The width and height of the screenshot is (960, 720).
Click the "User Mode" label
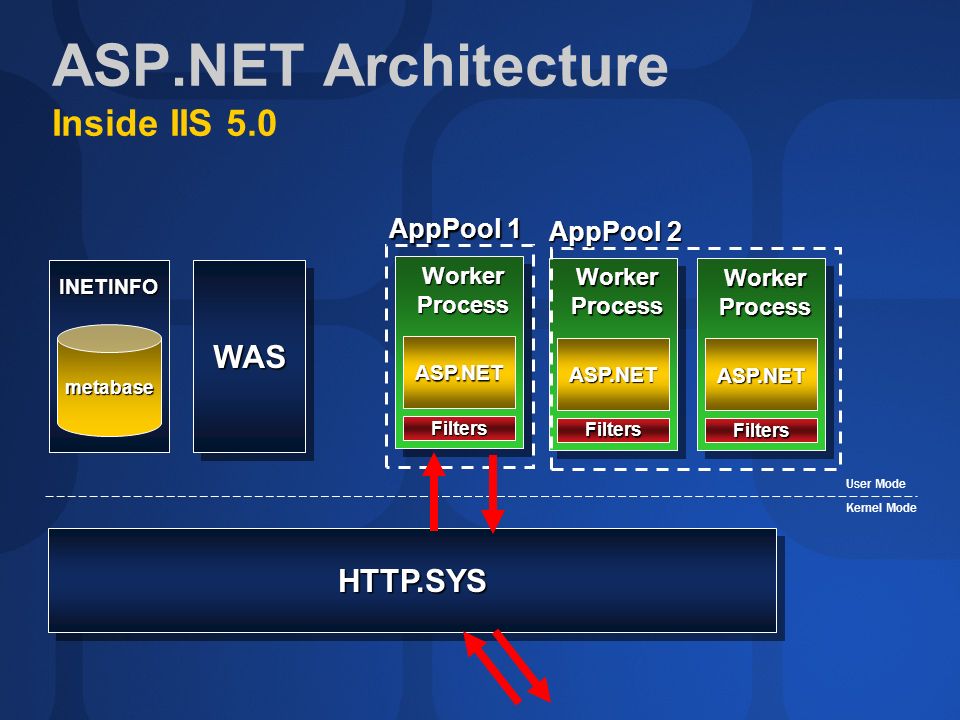click(x=876, y=484)
